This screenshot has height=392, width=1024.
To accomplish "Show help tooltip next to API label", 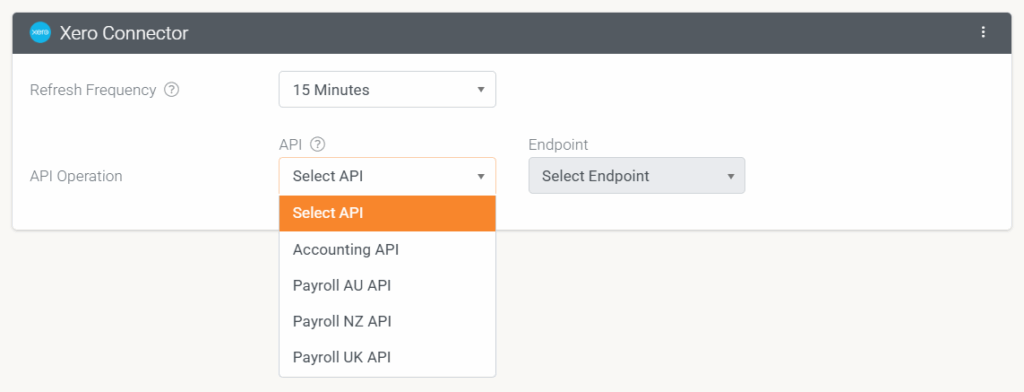I will tap(317, 144).
